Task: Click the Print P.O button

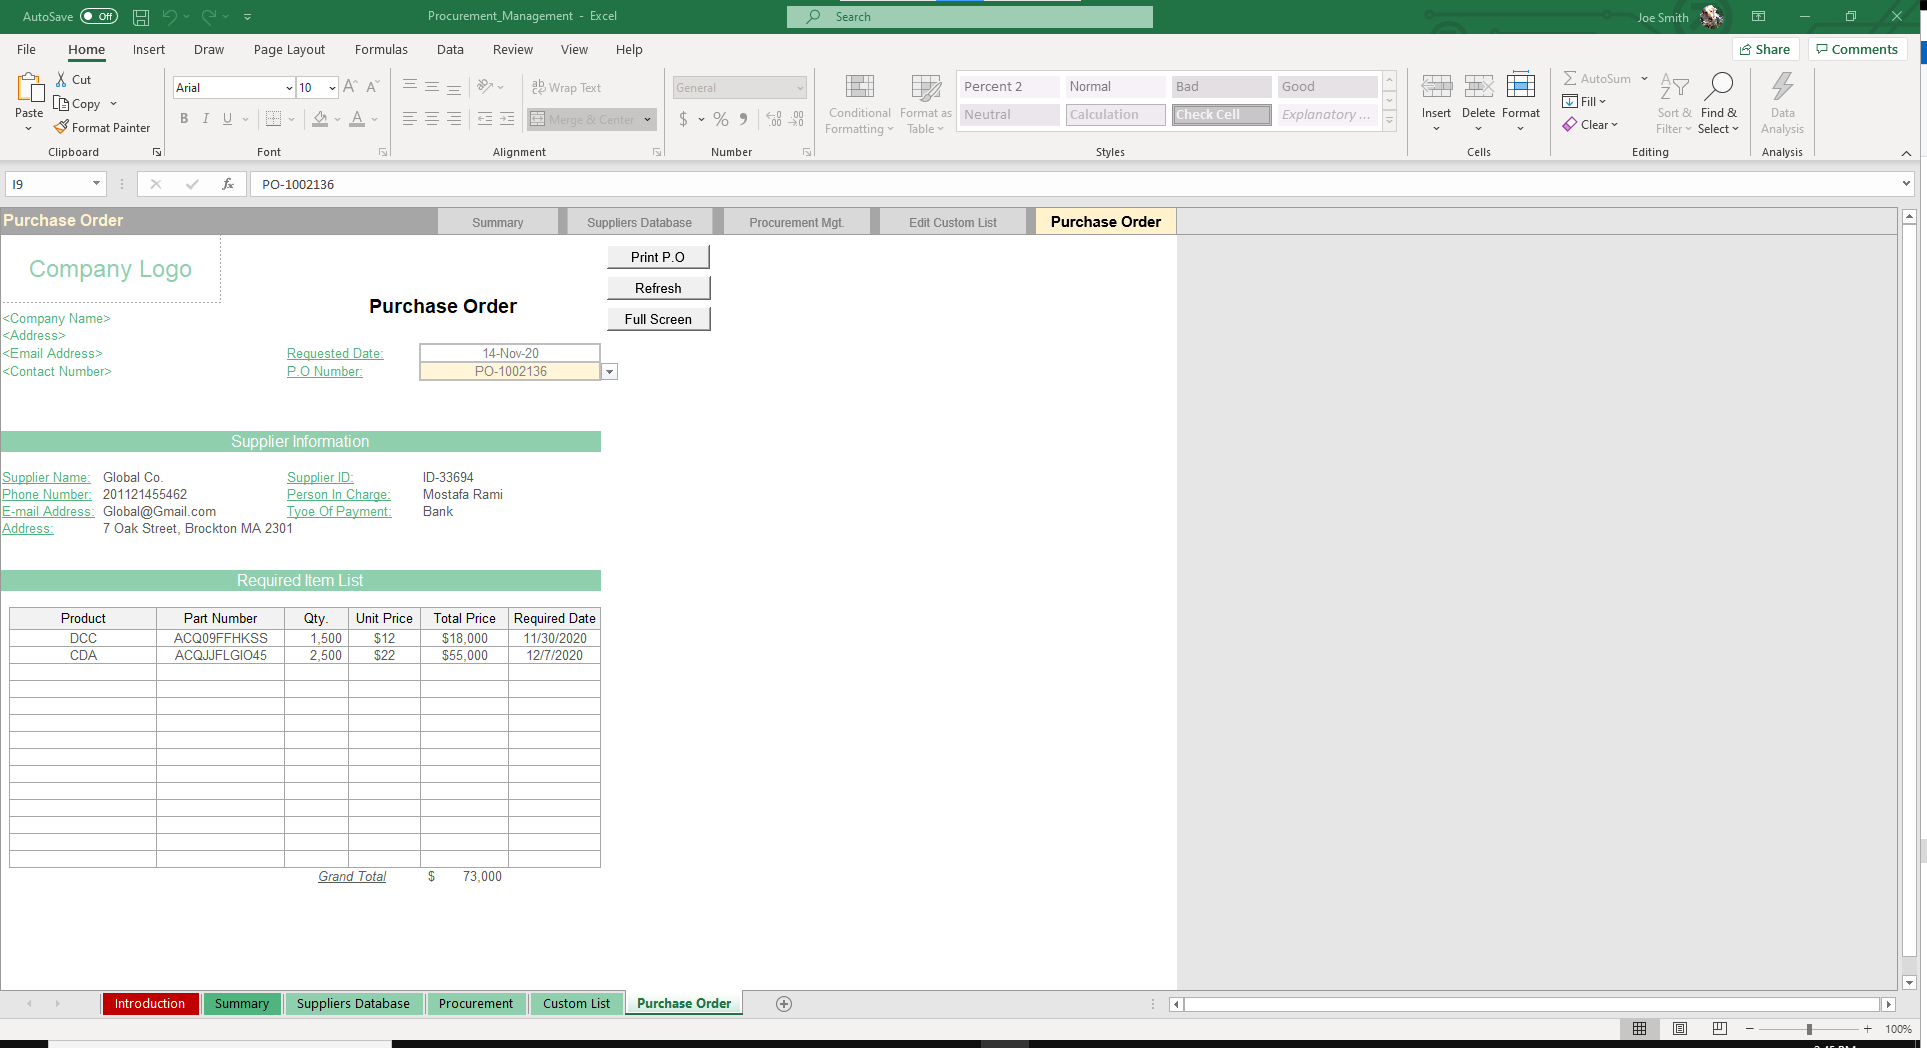Action: (658, 257)
